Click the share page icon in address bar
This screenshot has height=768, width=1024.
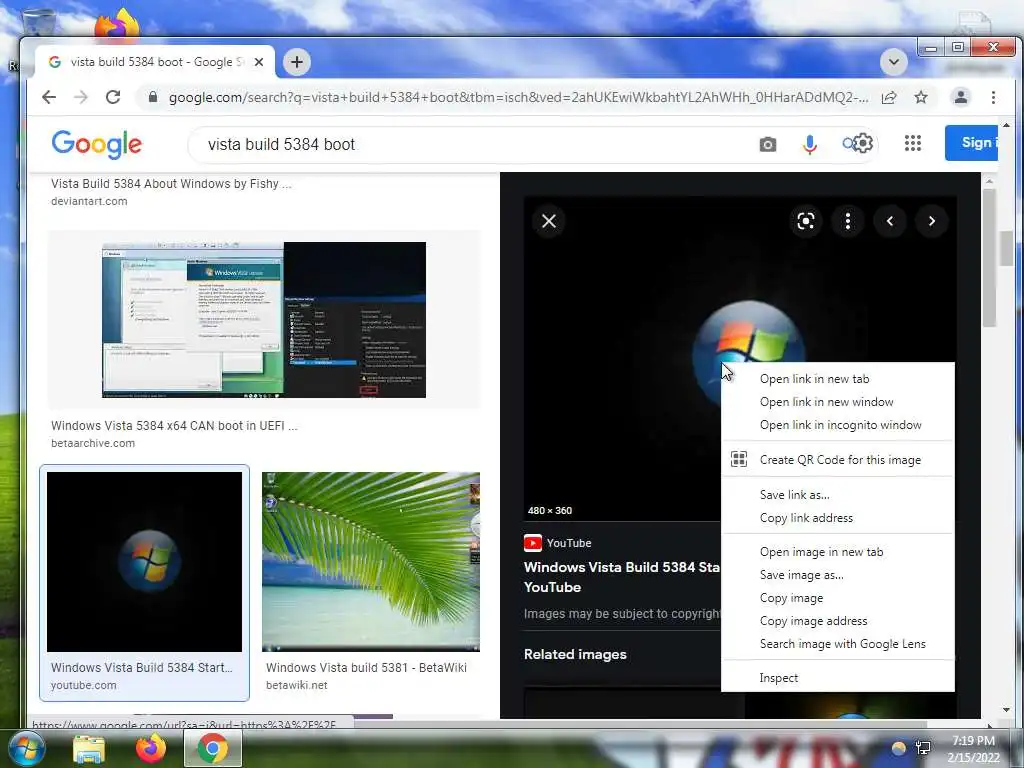(889, 97)
